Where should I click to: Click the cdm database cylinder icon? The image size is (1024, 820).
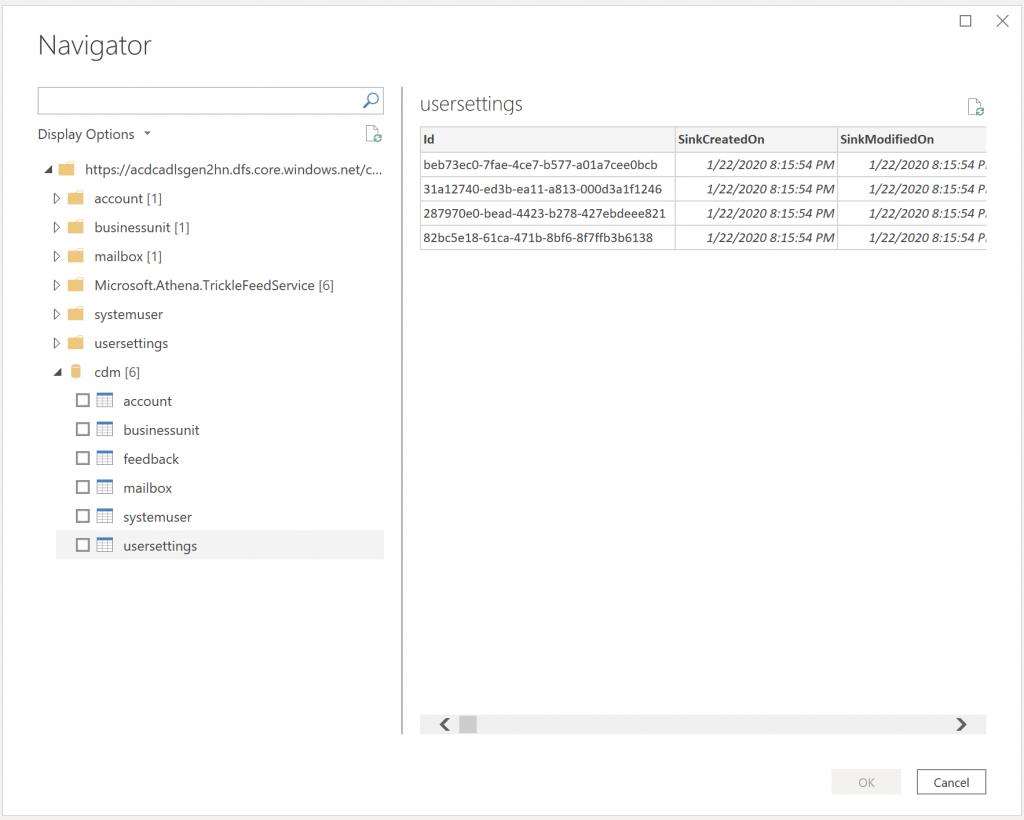76,371
